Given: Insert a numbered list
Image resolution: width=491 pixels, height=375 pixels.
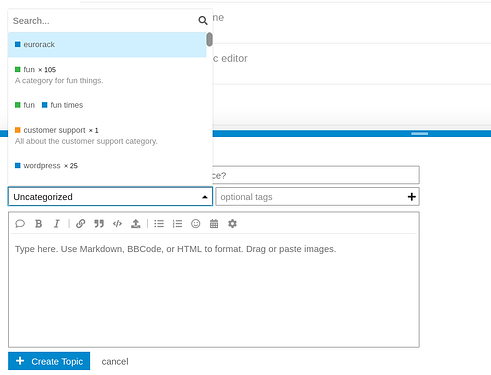Looking at the screenshot, I should tap(177, 224).
